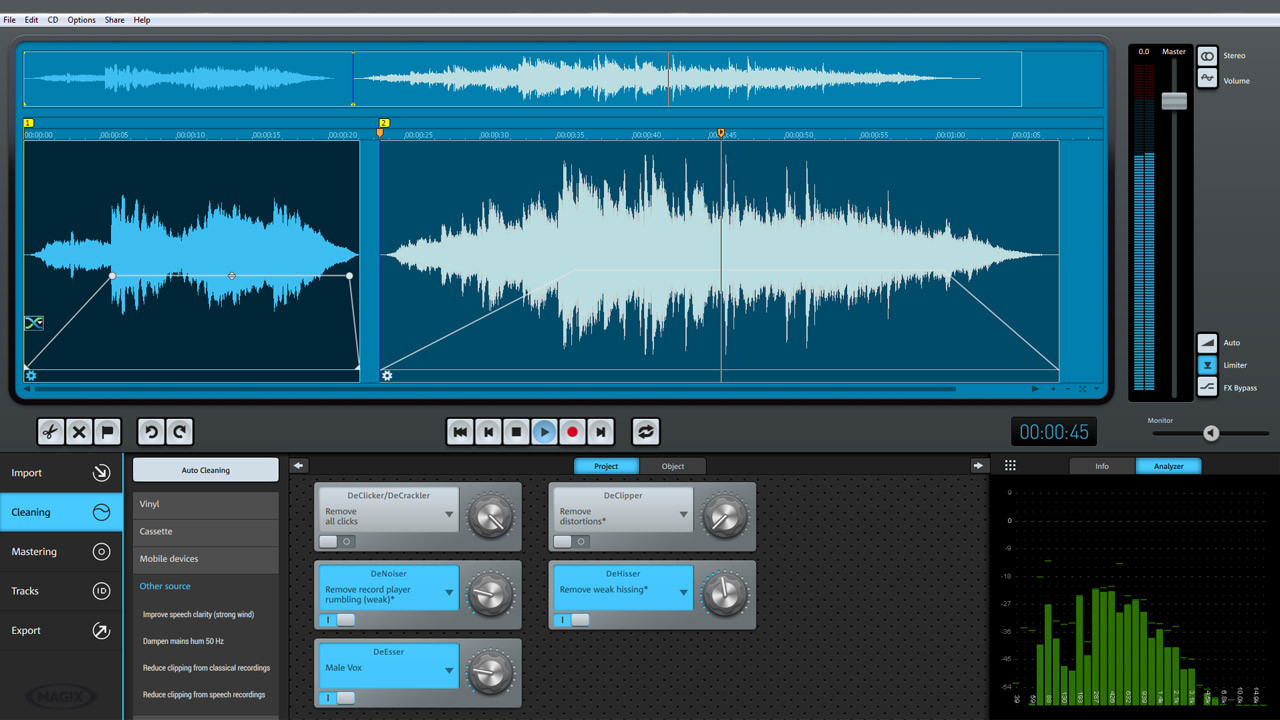Switch off the DeHisser effect

(572, 620)
